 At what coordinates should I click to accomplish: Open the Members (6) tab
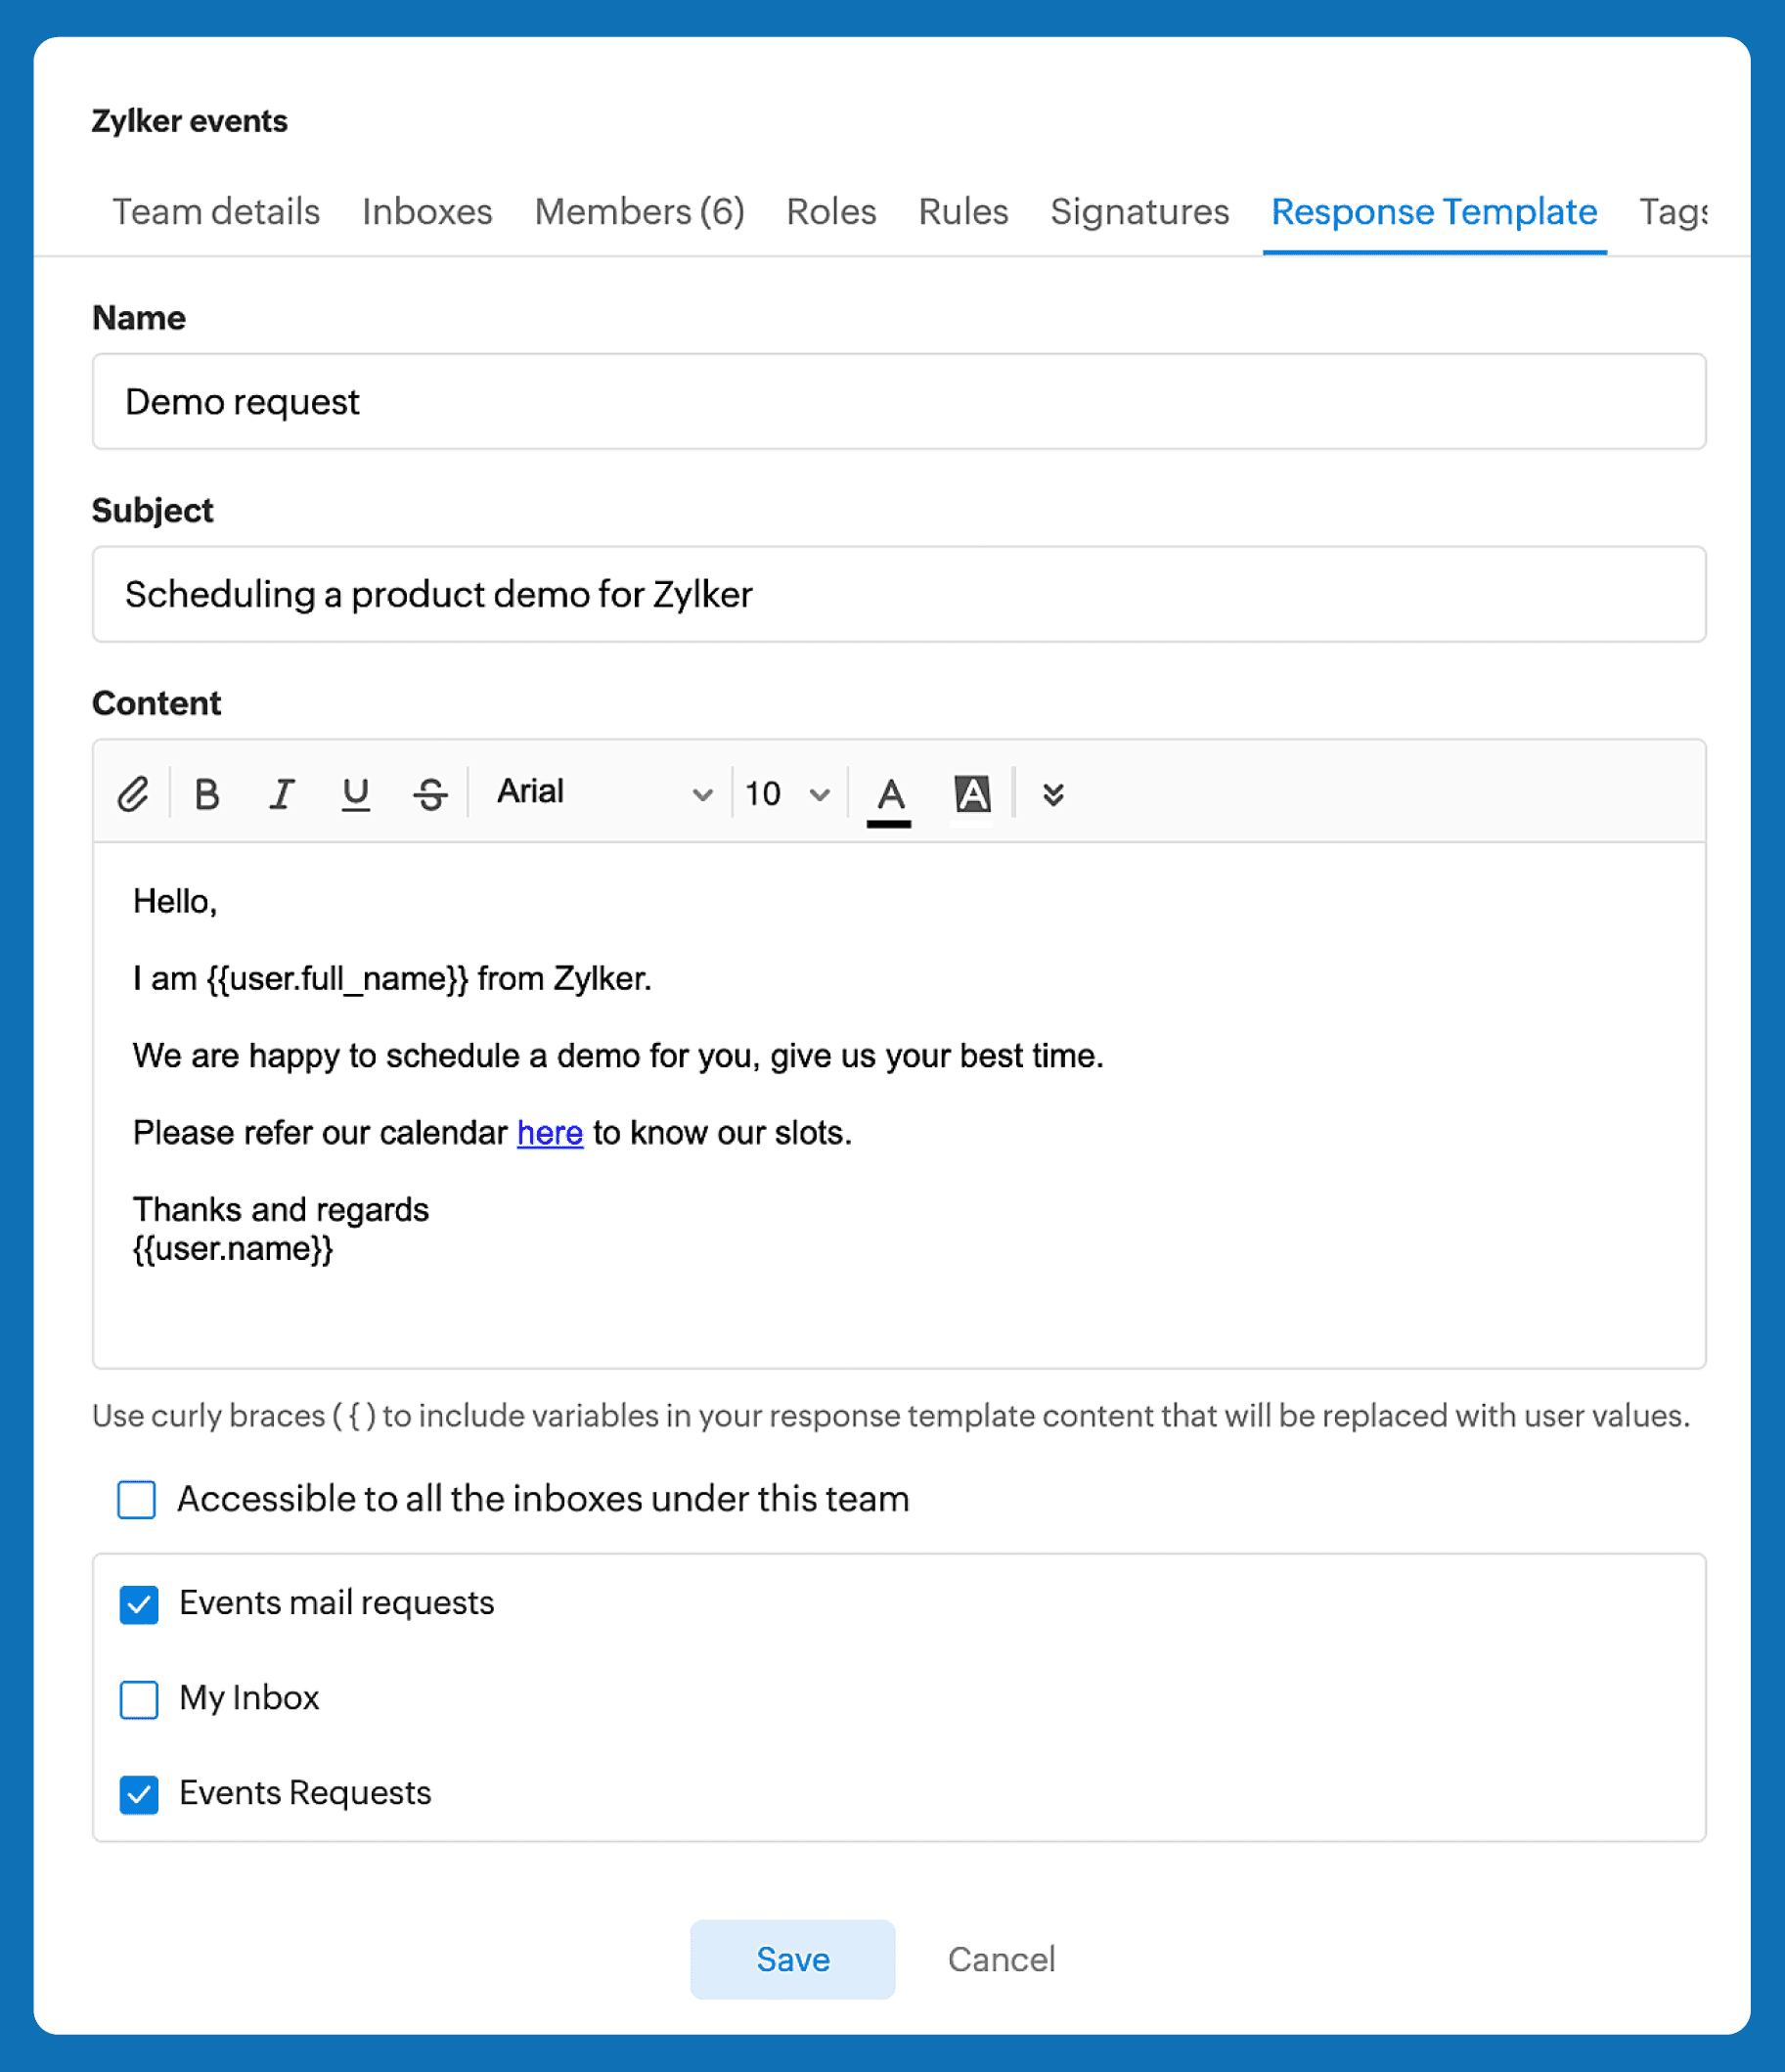pos(640,212)
